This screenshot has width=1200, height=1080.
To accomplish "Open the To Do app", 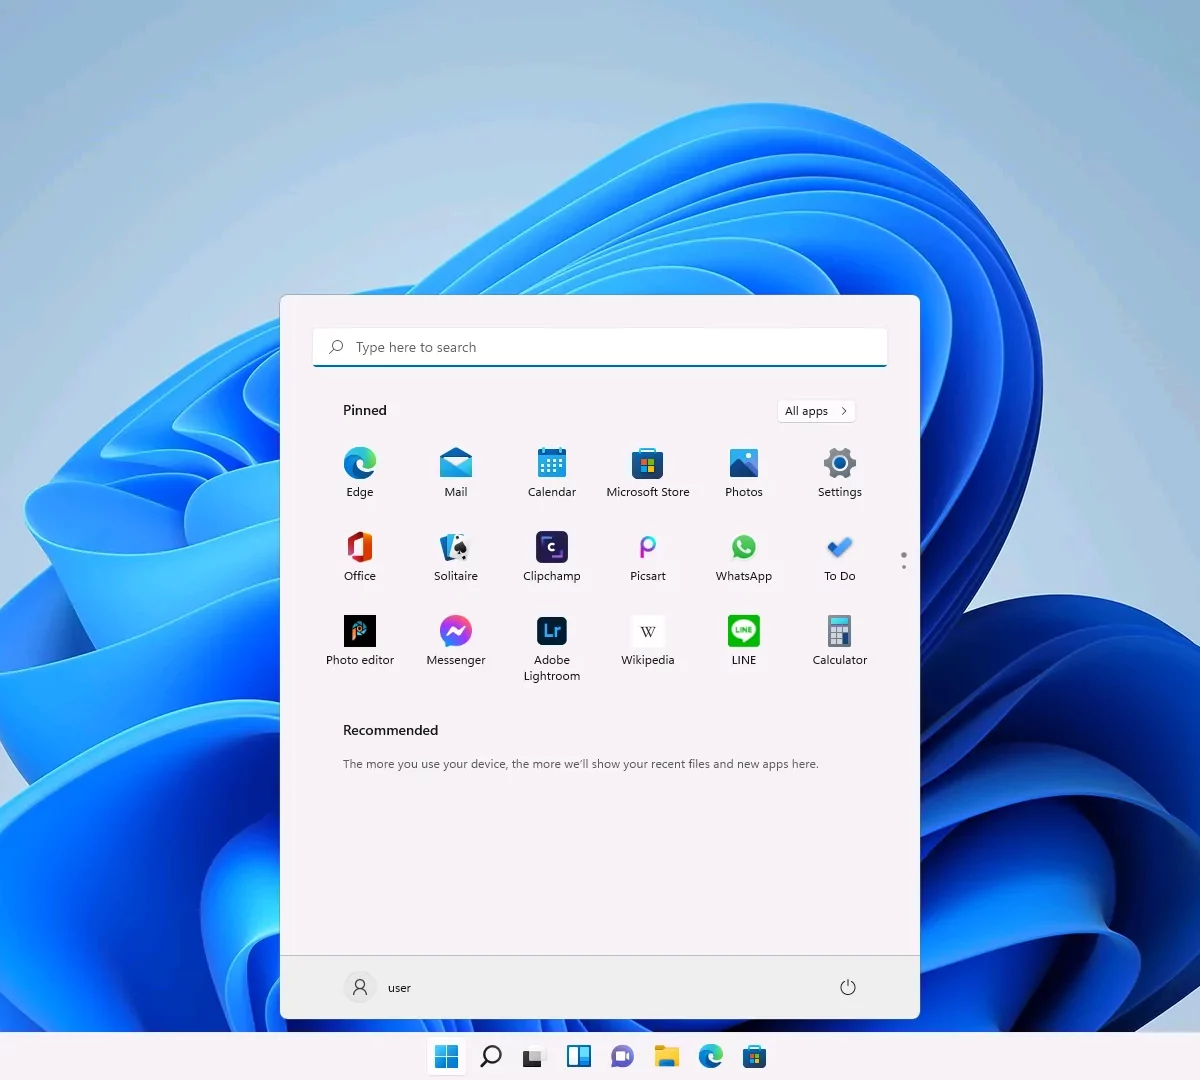I will [840, 556].
